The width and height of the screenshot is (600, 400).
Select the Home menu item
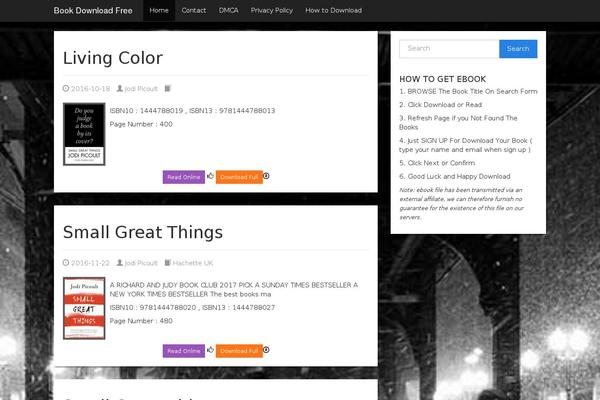point(159,10)
